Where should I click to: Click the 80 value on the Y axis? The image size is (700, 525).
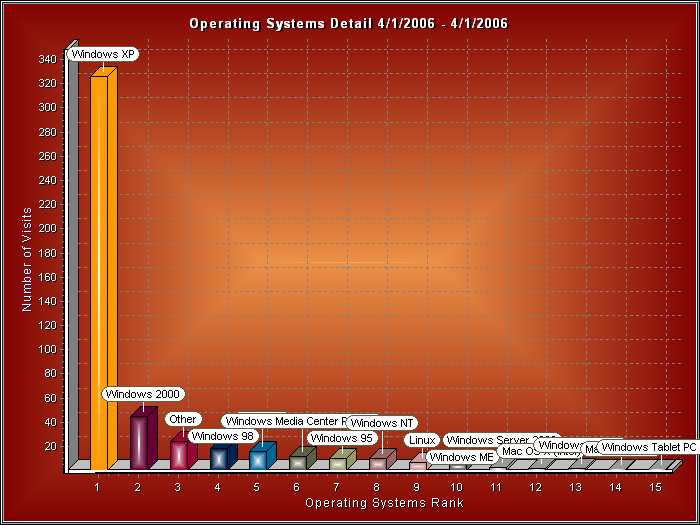pyautogui.click(x=50, y=374)
